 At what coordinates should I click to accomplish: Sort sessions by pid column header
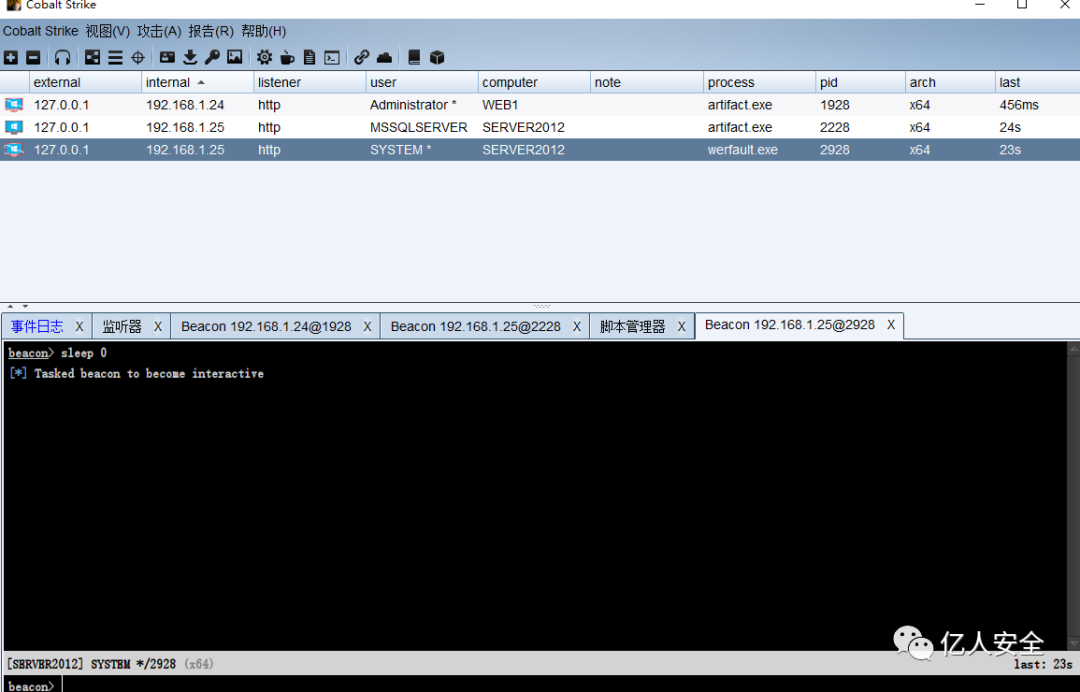point(860,83)
